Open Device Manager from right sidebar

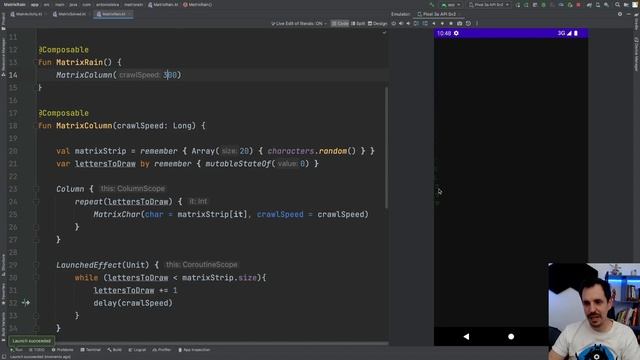(636, 54)
